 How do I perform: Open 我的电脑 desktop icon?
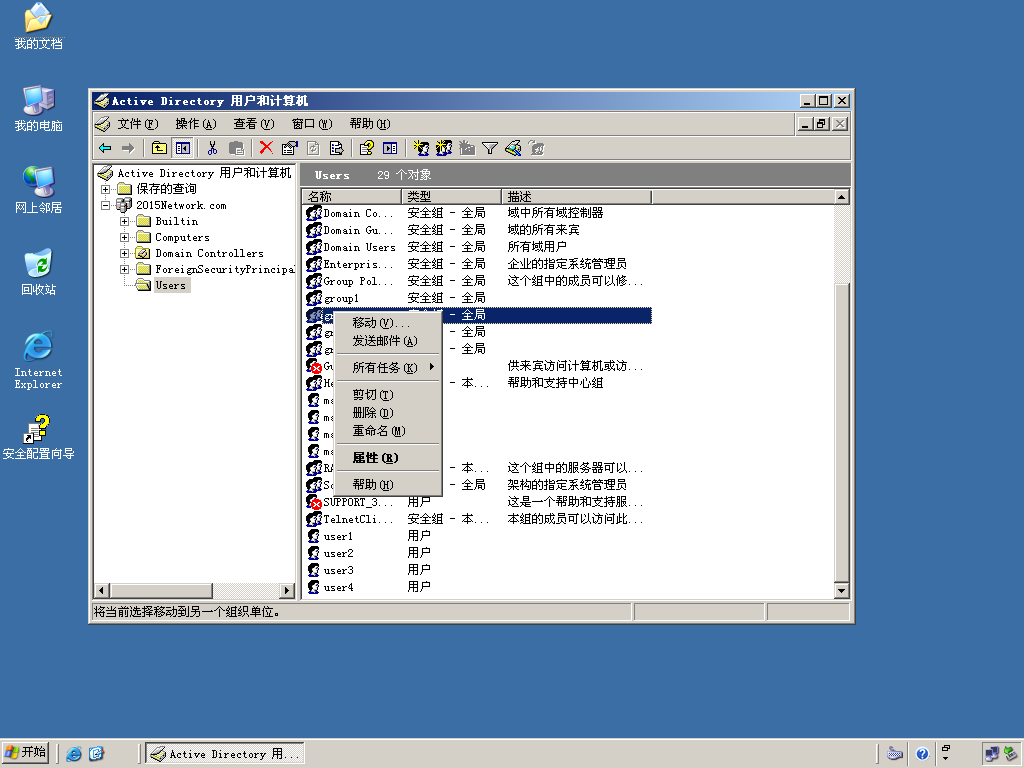39,108
